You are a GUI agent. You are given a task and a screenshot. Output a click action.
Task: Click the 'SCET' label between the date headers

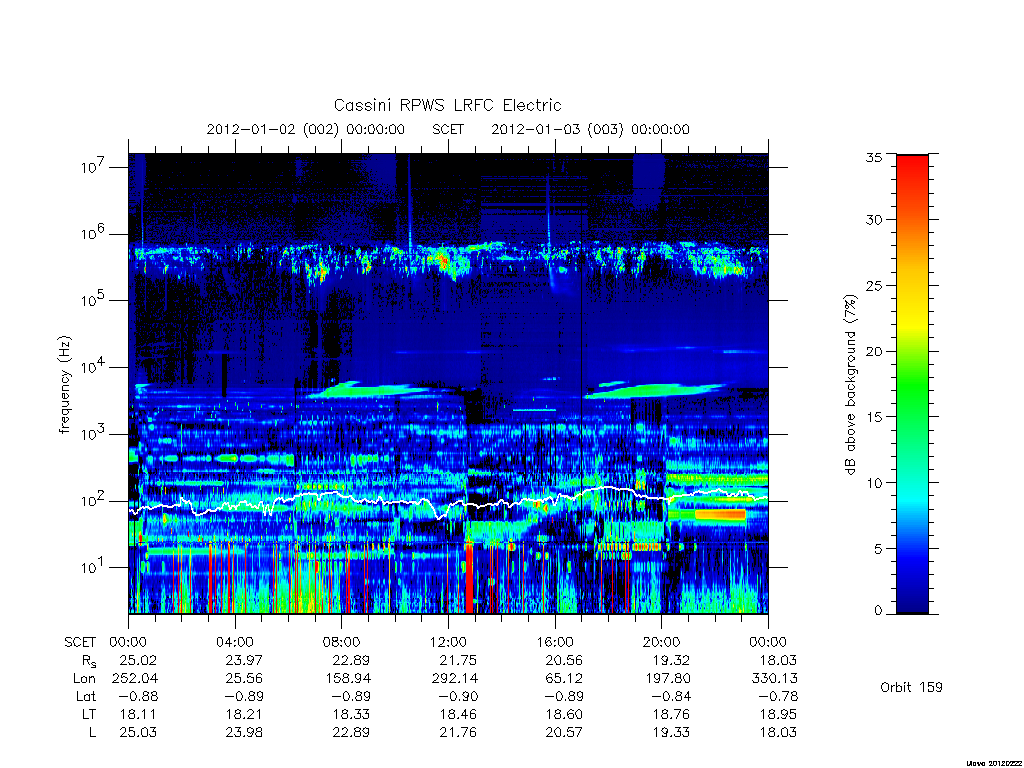(x=448, y=129)
